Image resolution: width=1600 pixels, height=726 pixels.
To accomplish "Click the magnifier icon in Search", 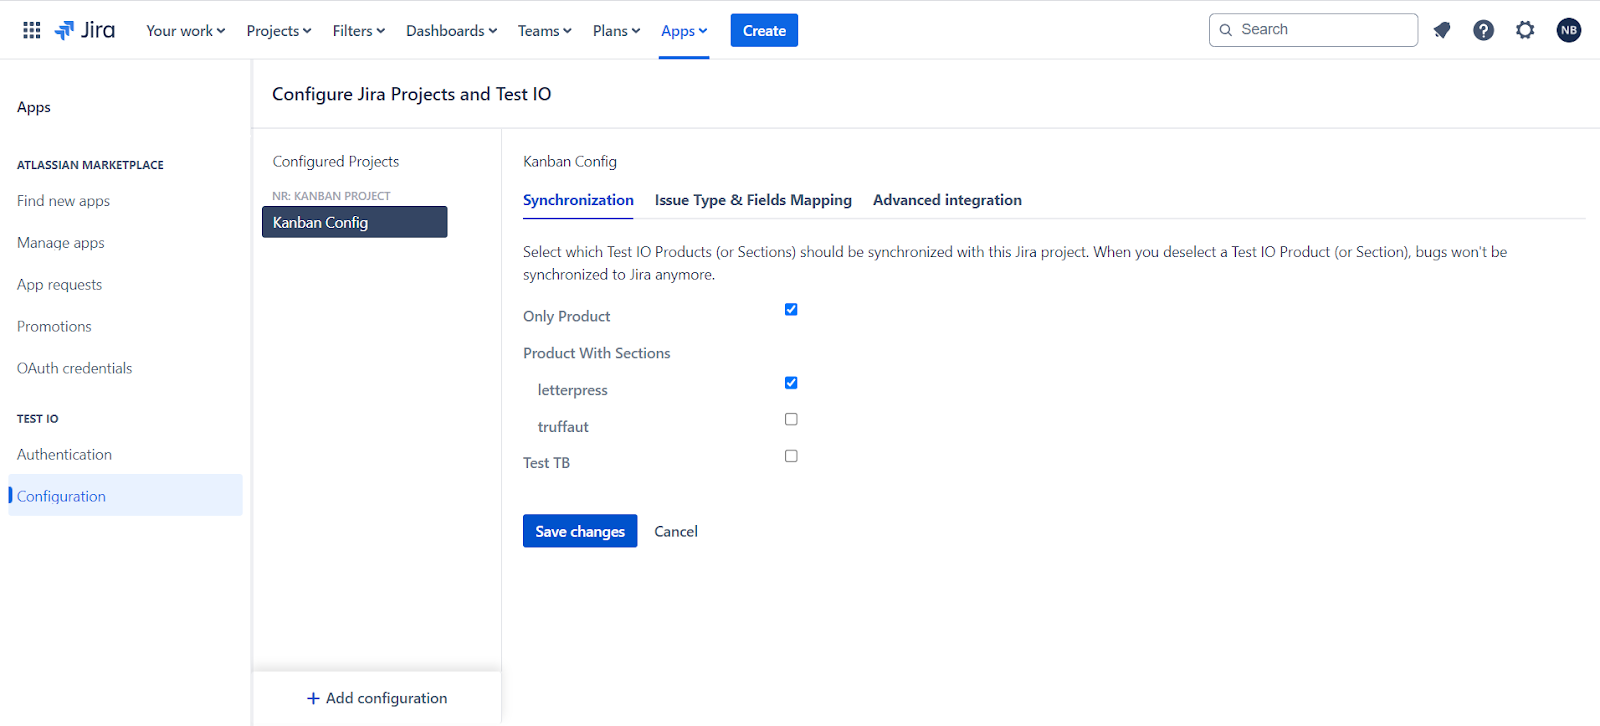I will coord(1226,30).
